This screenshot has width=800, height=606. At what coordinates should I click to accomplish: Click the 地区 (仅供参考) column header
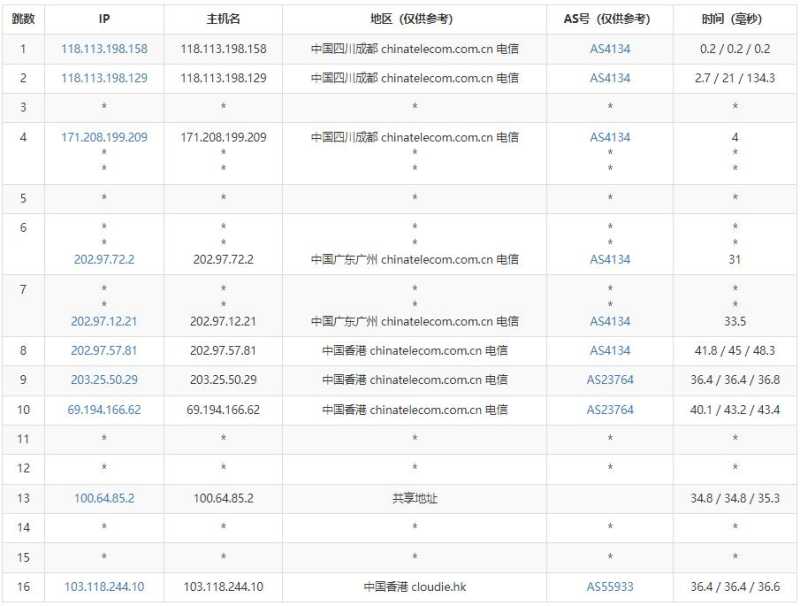pyautogui.click(x=412, y=19)
